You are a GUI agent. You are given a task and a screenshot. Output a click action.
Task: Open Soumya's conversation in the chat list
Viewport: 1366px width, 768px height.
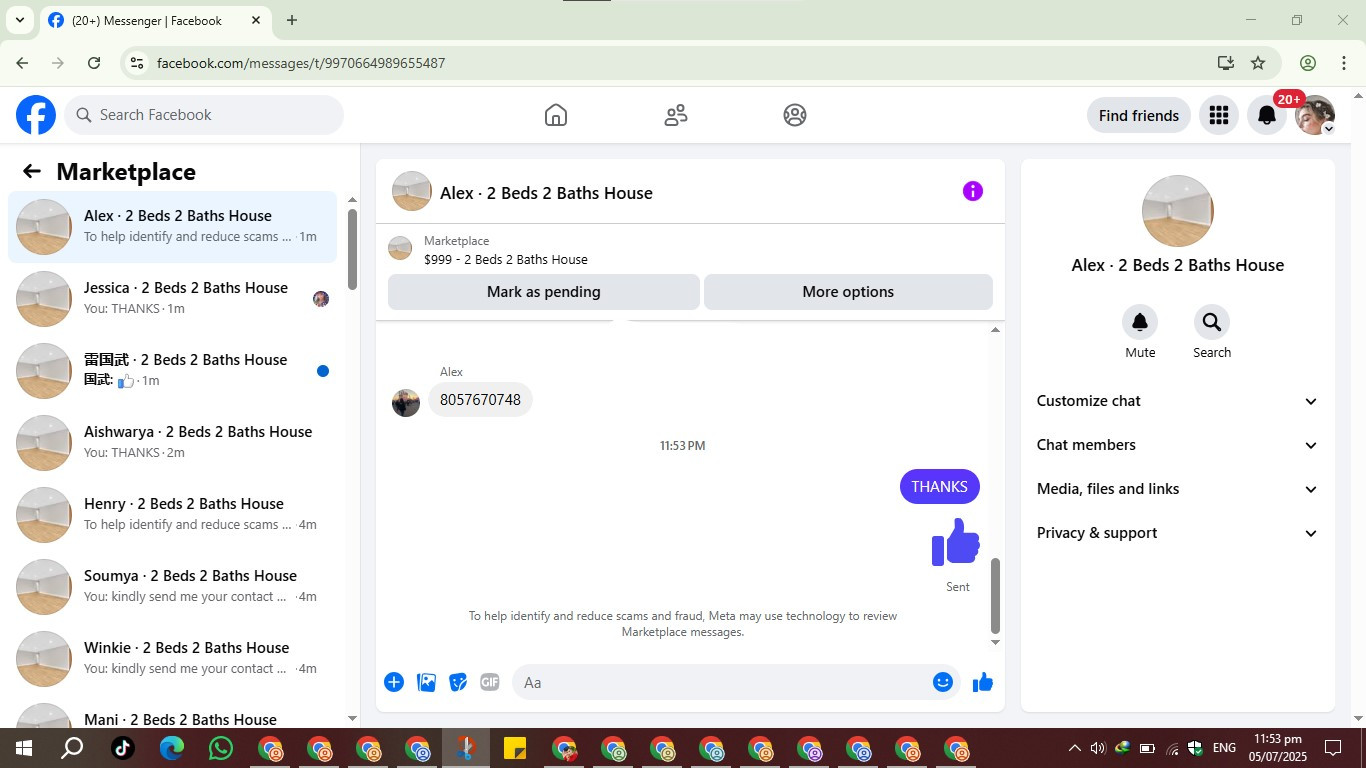172,587
